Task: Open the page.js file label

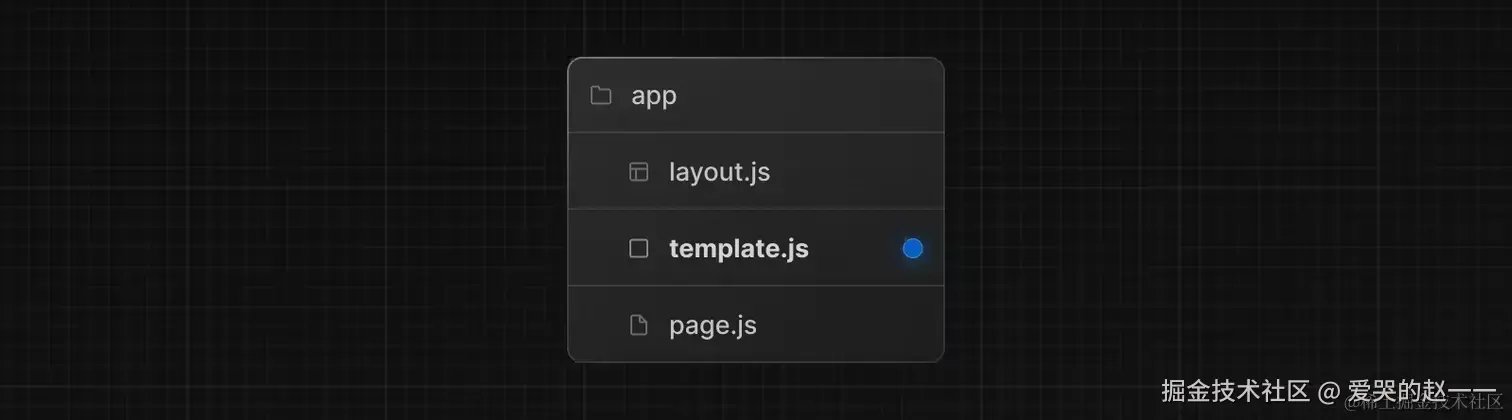Action: coord(712,325)
